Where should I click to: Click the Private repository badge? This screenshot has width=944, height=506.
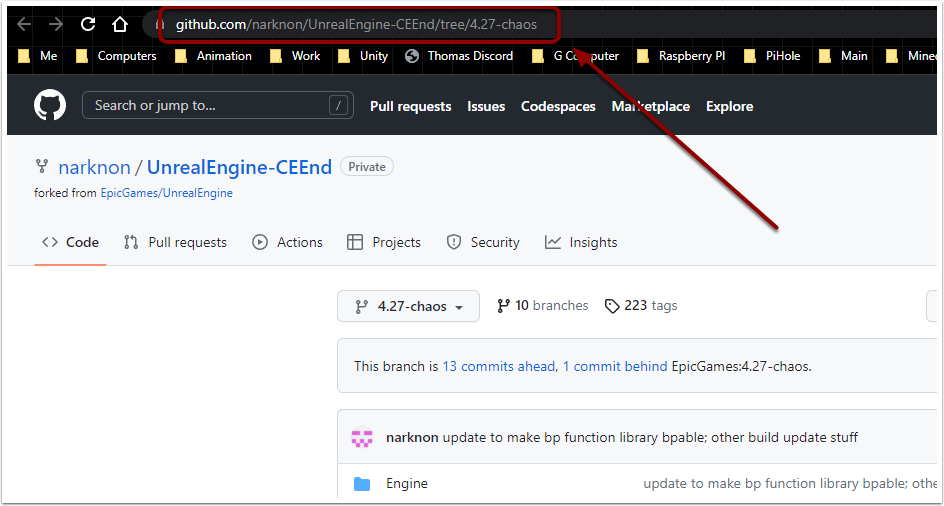[x=367, y=167]
